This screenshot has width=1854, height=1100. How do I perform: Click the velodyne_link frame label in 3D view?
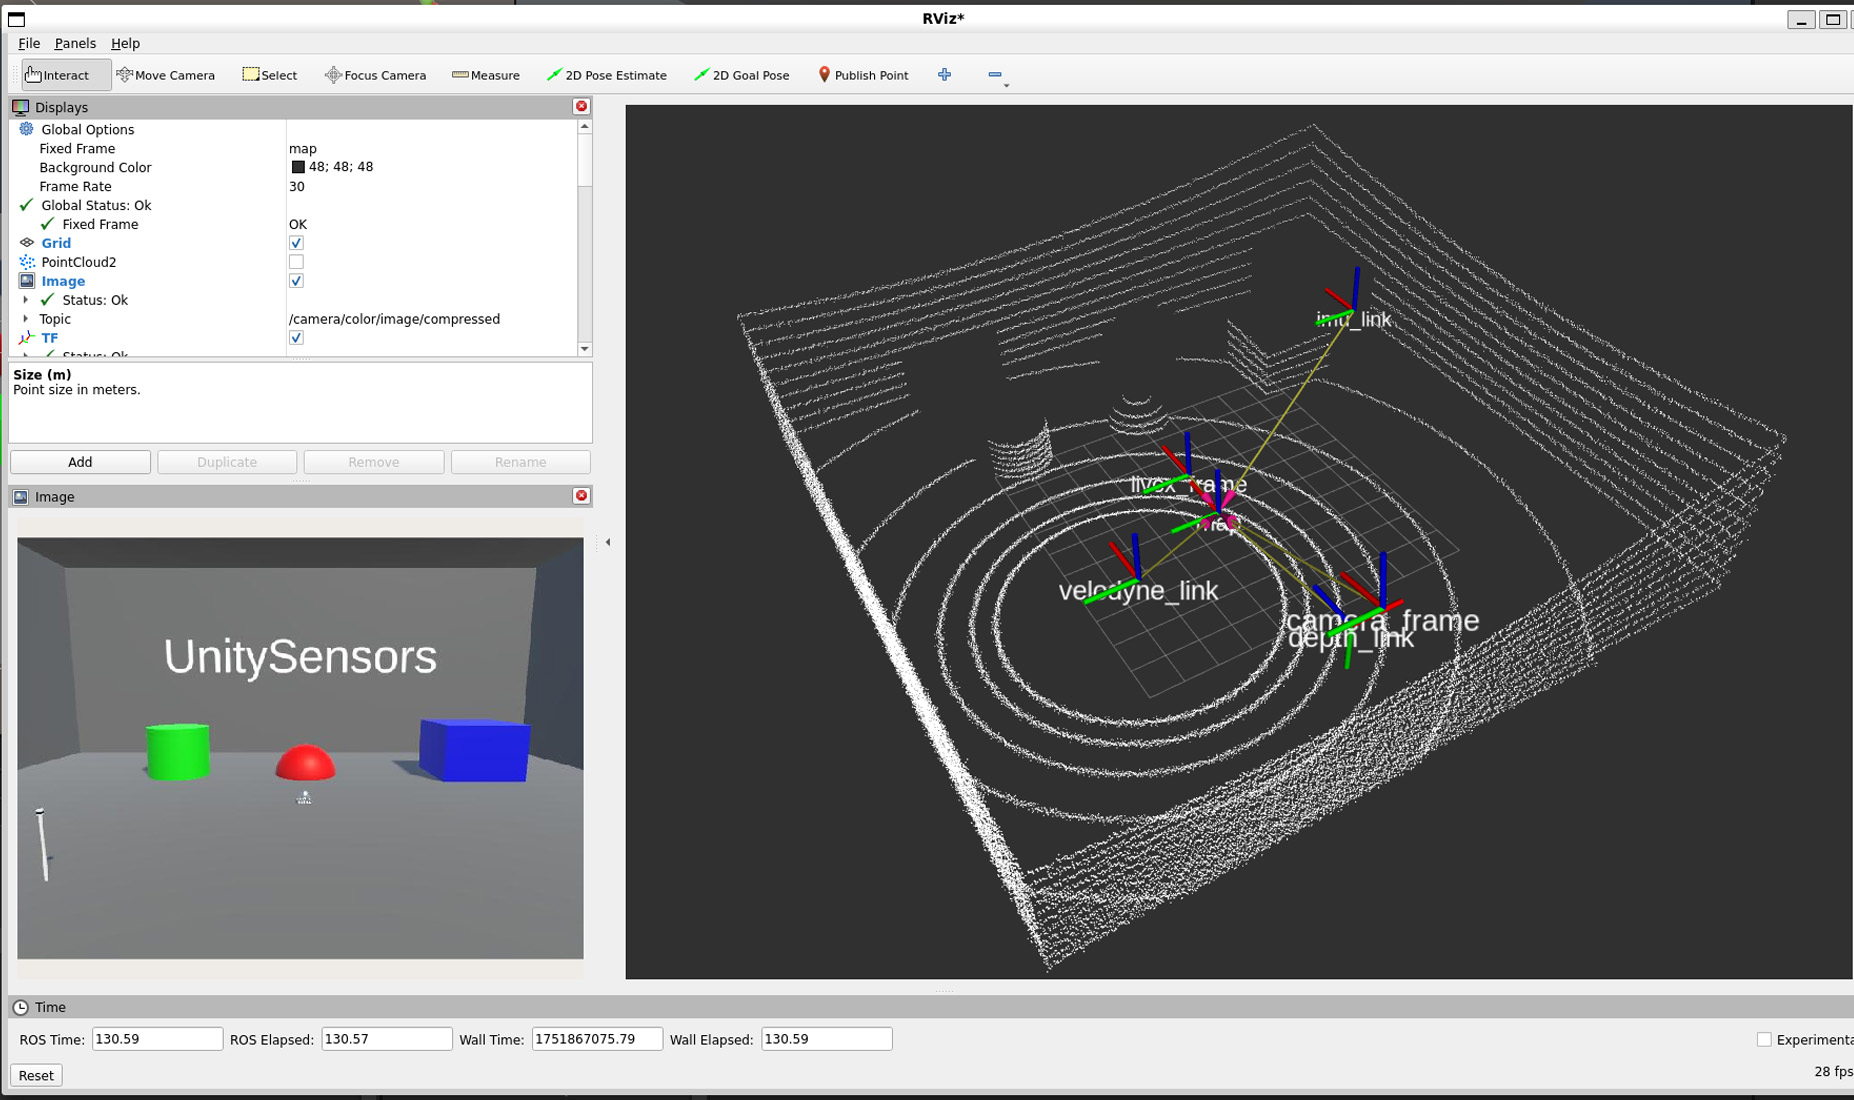click(1138, 591)
